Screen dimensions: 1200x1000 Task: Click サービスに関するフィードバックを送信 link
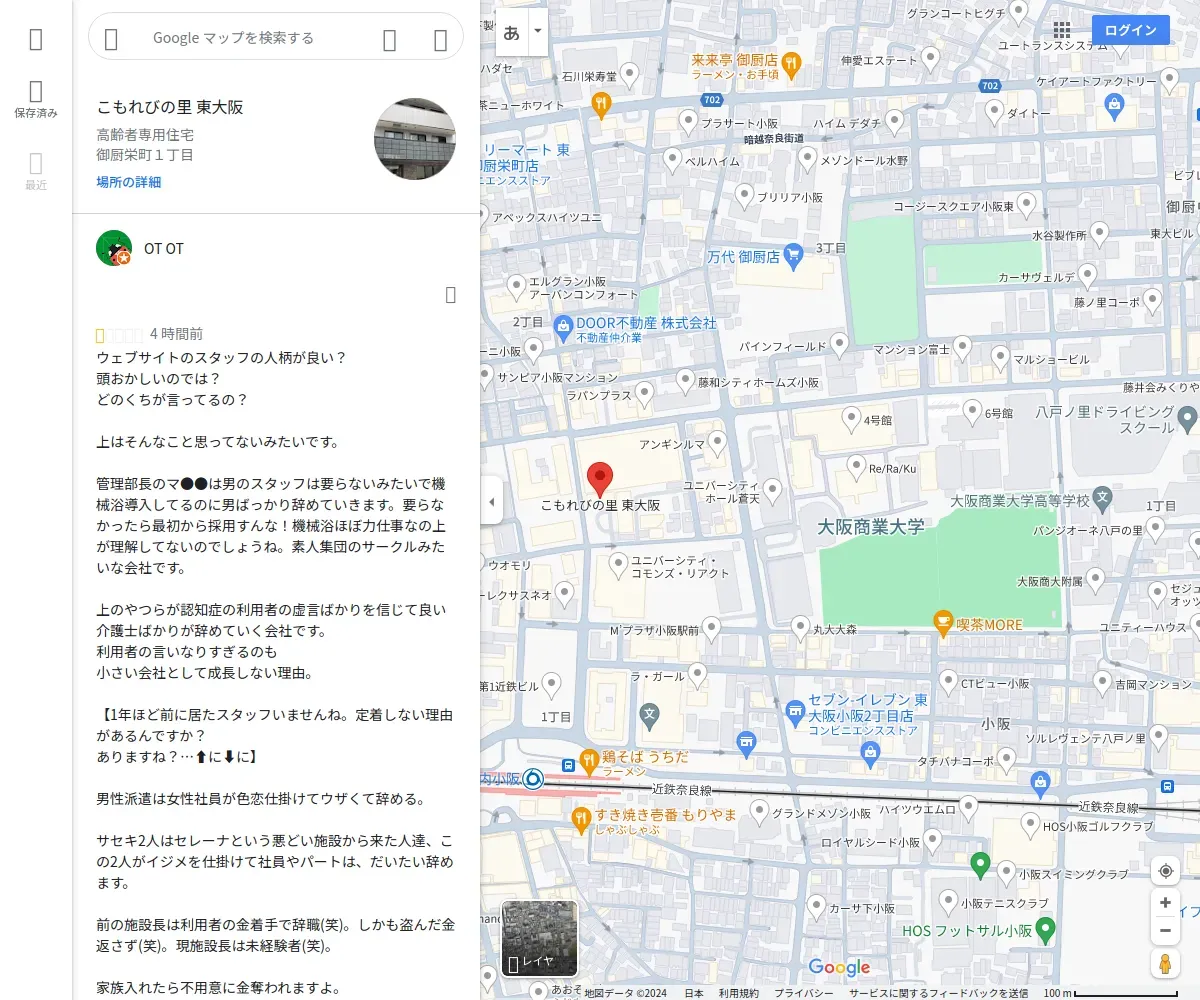tap(938, 993)
